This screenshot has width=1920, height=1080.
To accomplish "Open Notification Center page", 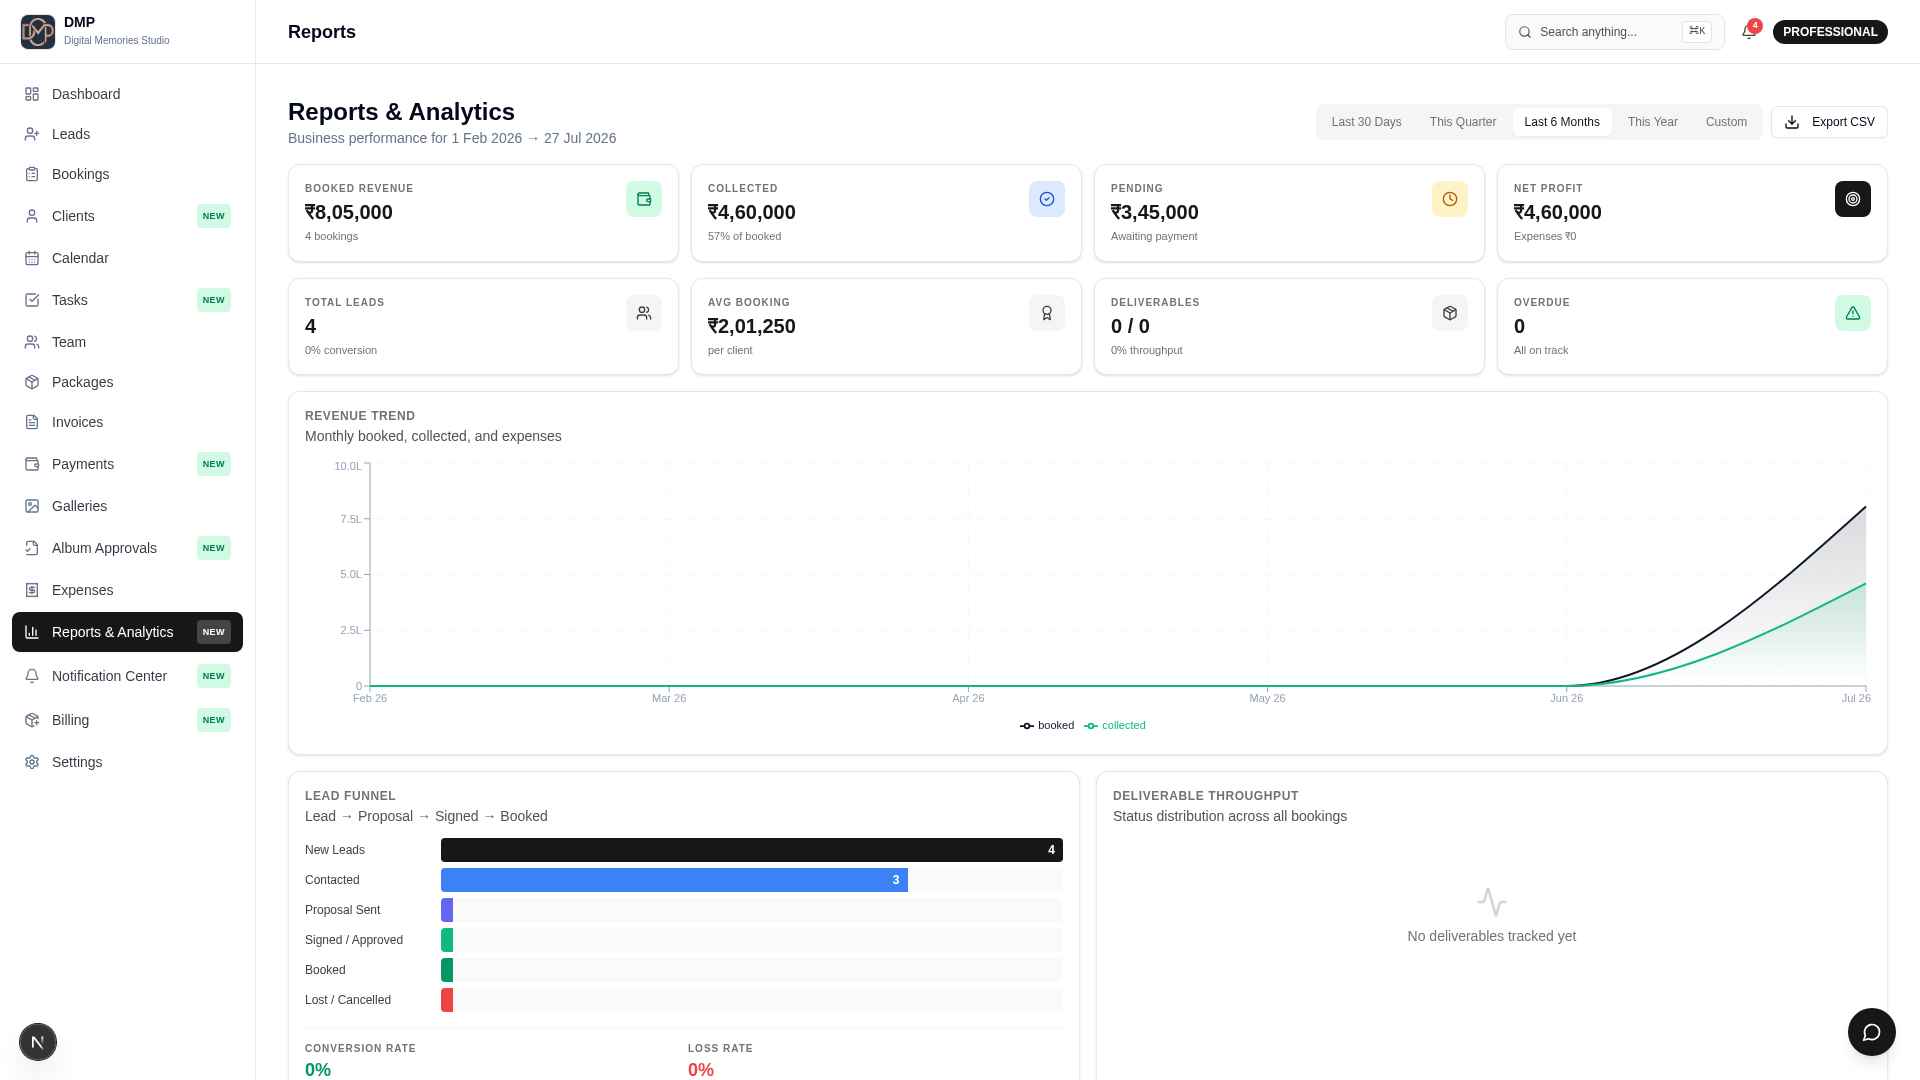I will [x=127, y=676].
